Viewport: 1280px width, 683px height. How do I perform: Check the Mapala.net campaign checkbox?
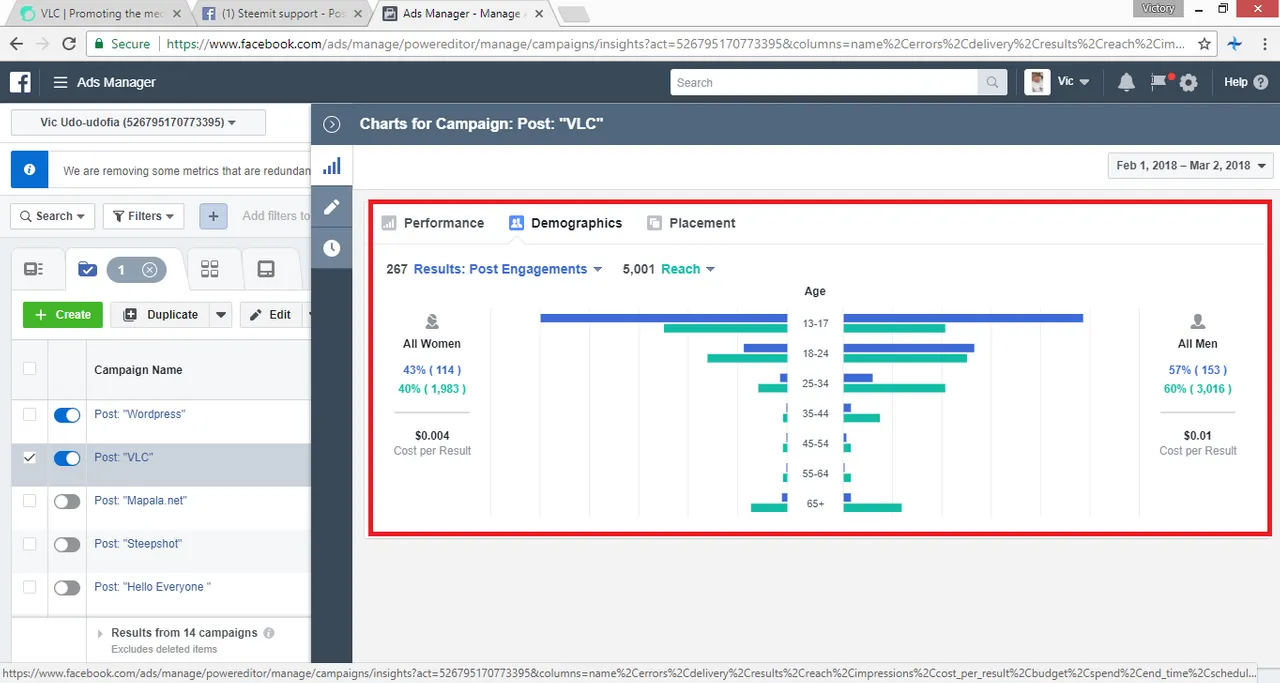click(x=29, y=501)
